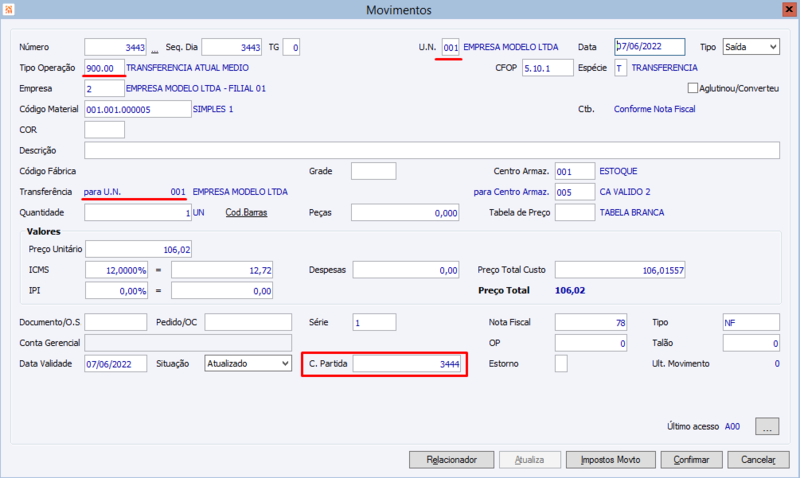Focus the Grade field

tap(373, 171)
